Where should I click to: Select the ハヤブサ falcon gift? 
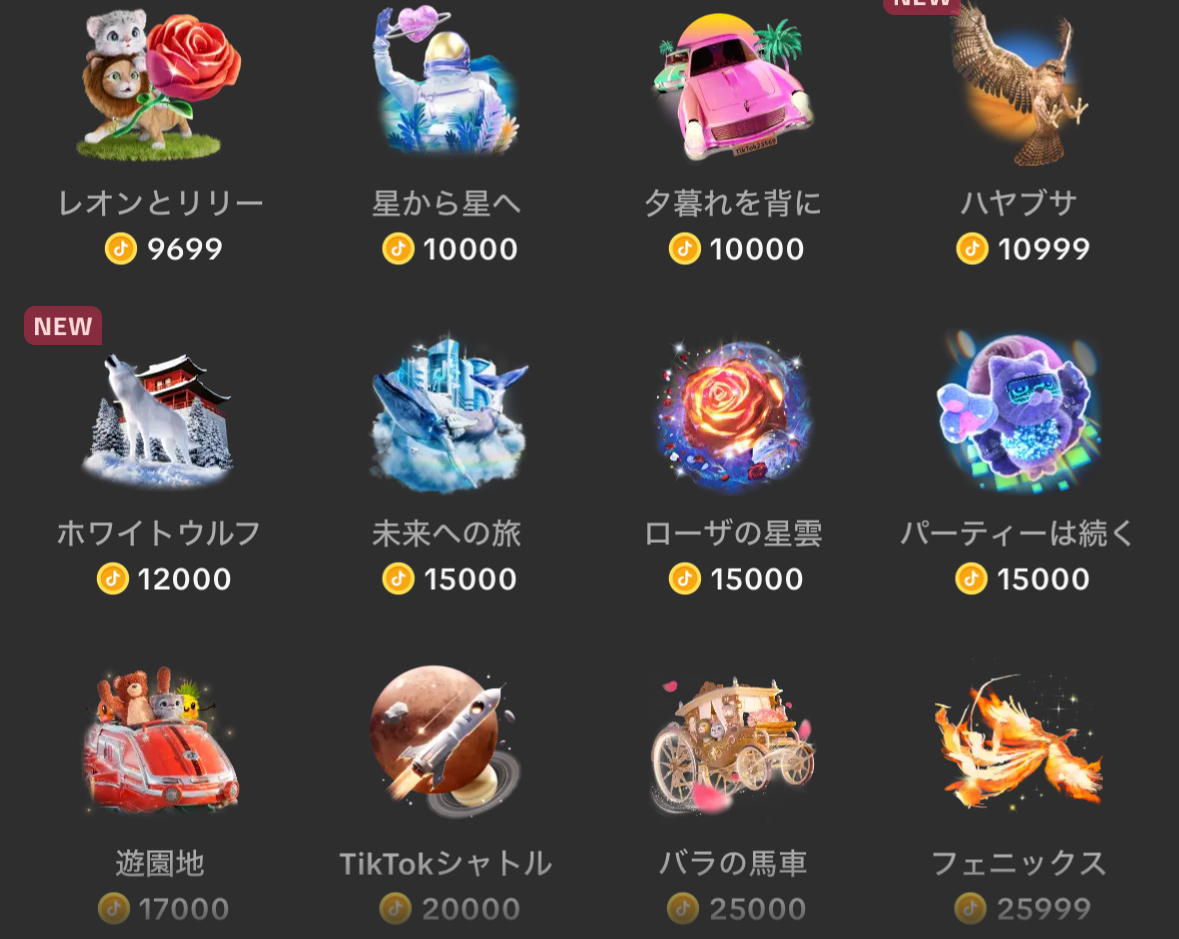point(1020,84)
